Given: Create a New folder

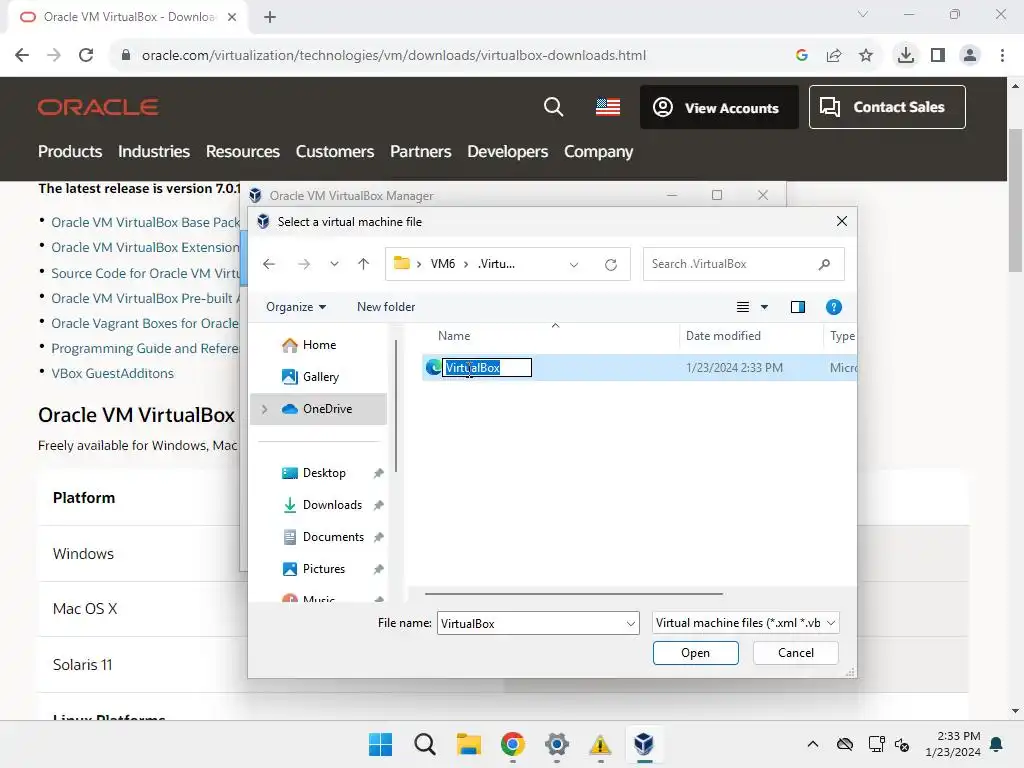Looking at the screenshot, I should click(x=386, y=307).
